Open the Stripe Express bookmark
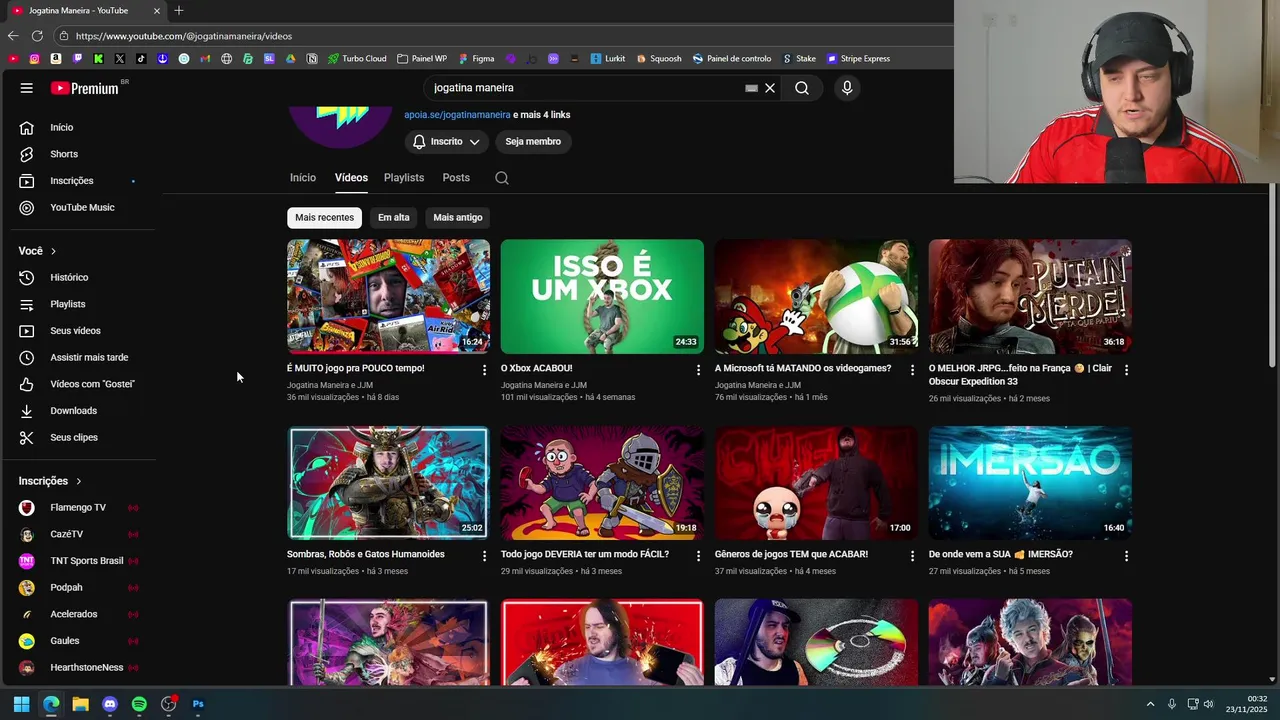The width and height of the screenshot is (1280, 720). (858, 59)
